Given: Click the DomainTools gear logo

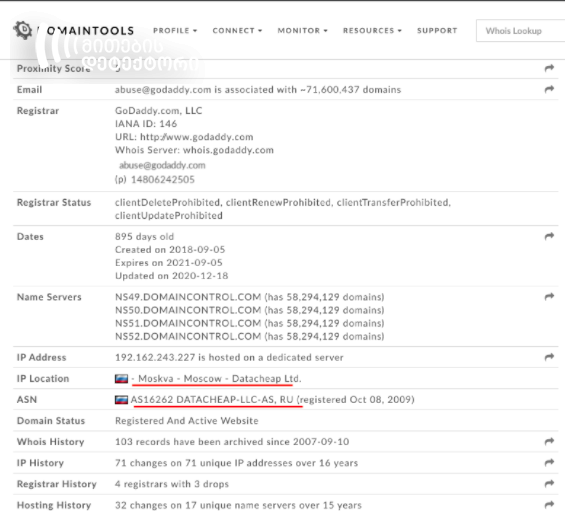Looking at the screenshot, I should tap(23, 30).
